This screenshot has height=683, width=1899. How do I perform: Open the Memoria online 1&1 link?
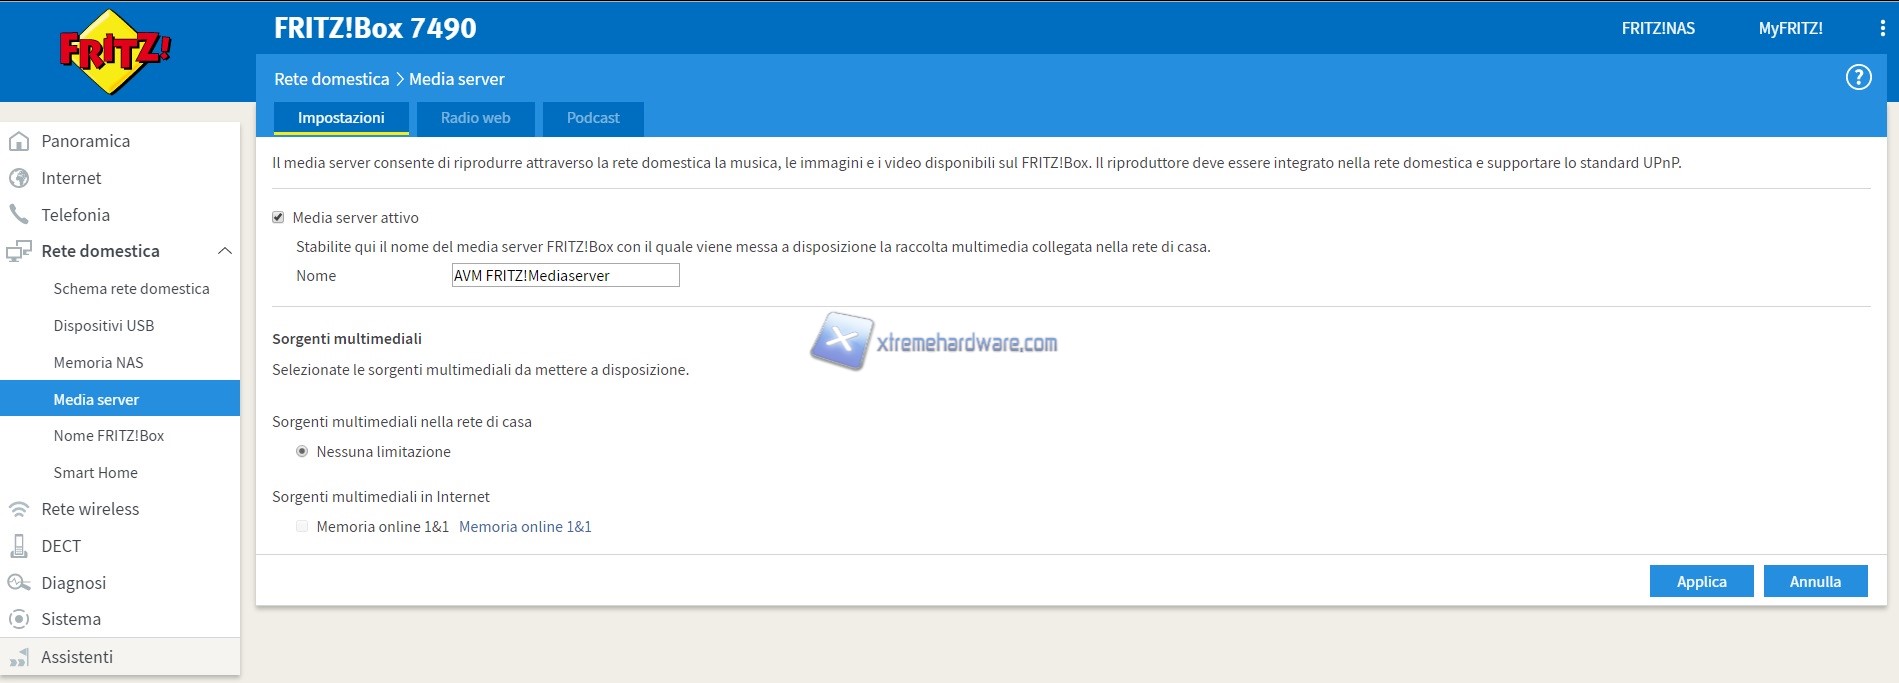point(525,527)
